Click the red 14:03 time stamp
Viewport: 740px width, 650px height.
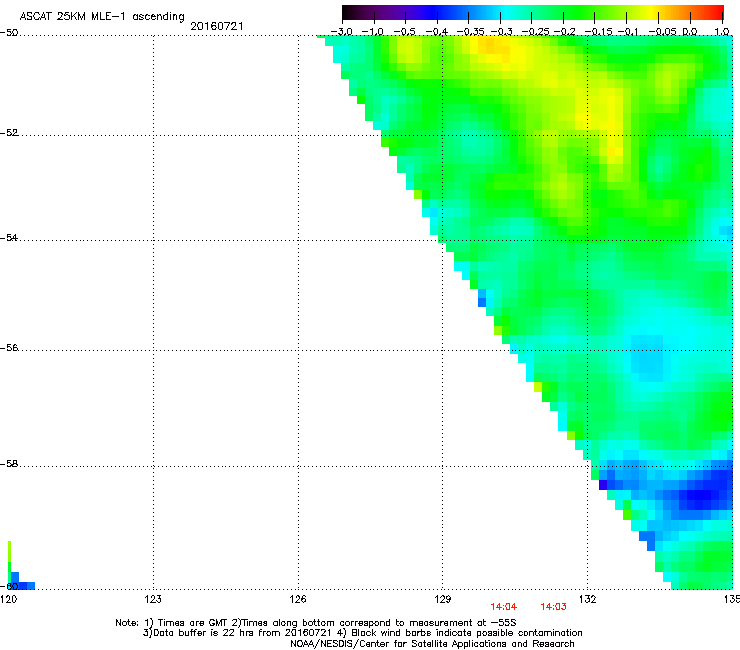tap(553, 607)
